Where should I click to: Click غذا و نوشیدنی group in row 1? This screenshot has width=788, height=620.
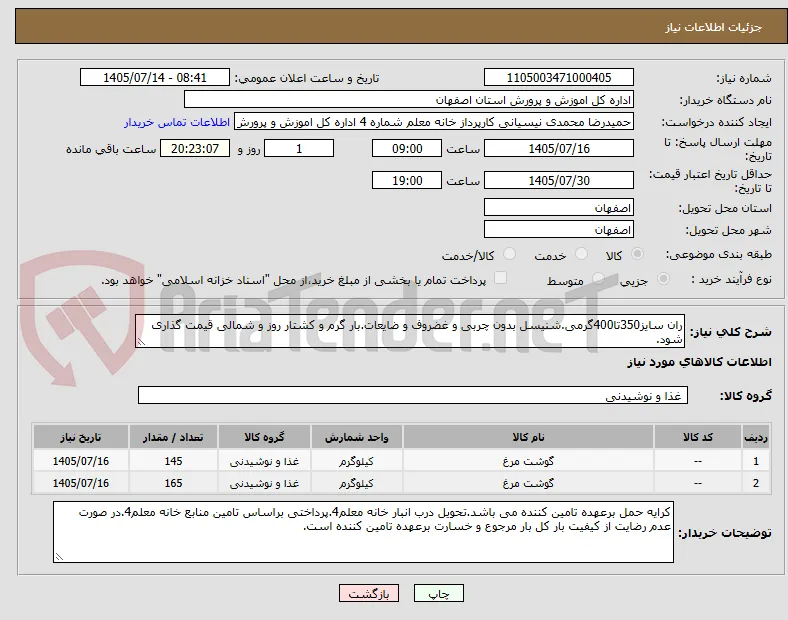pyautogui.click(x=264, y=461)
